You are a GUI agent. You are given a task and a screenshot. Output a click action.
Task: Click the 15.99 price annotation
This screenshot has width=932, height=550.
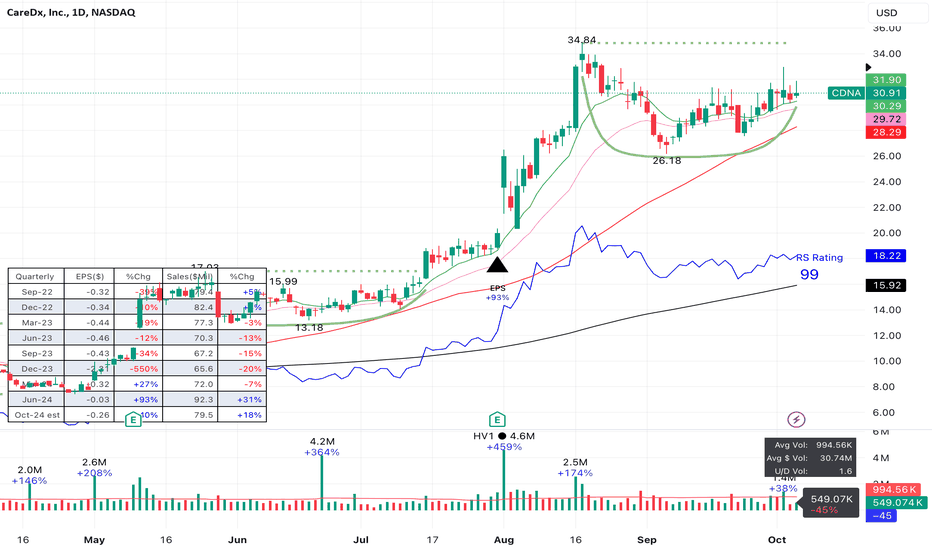tap(283, 281)
